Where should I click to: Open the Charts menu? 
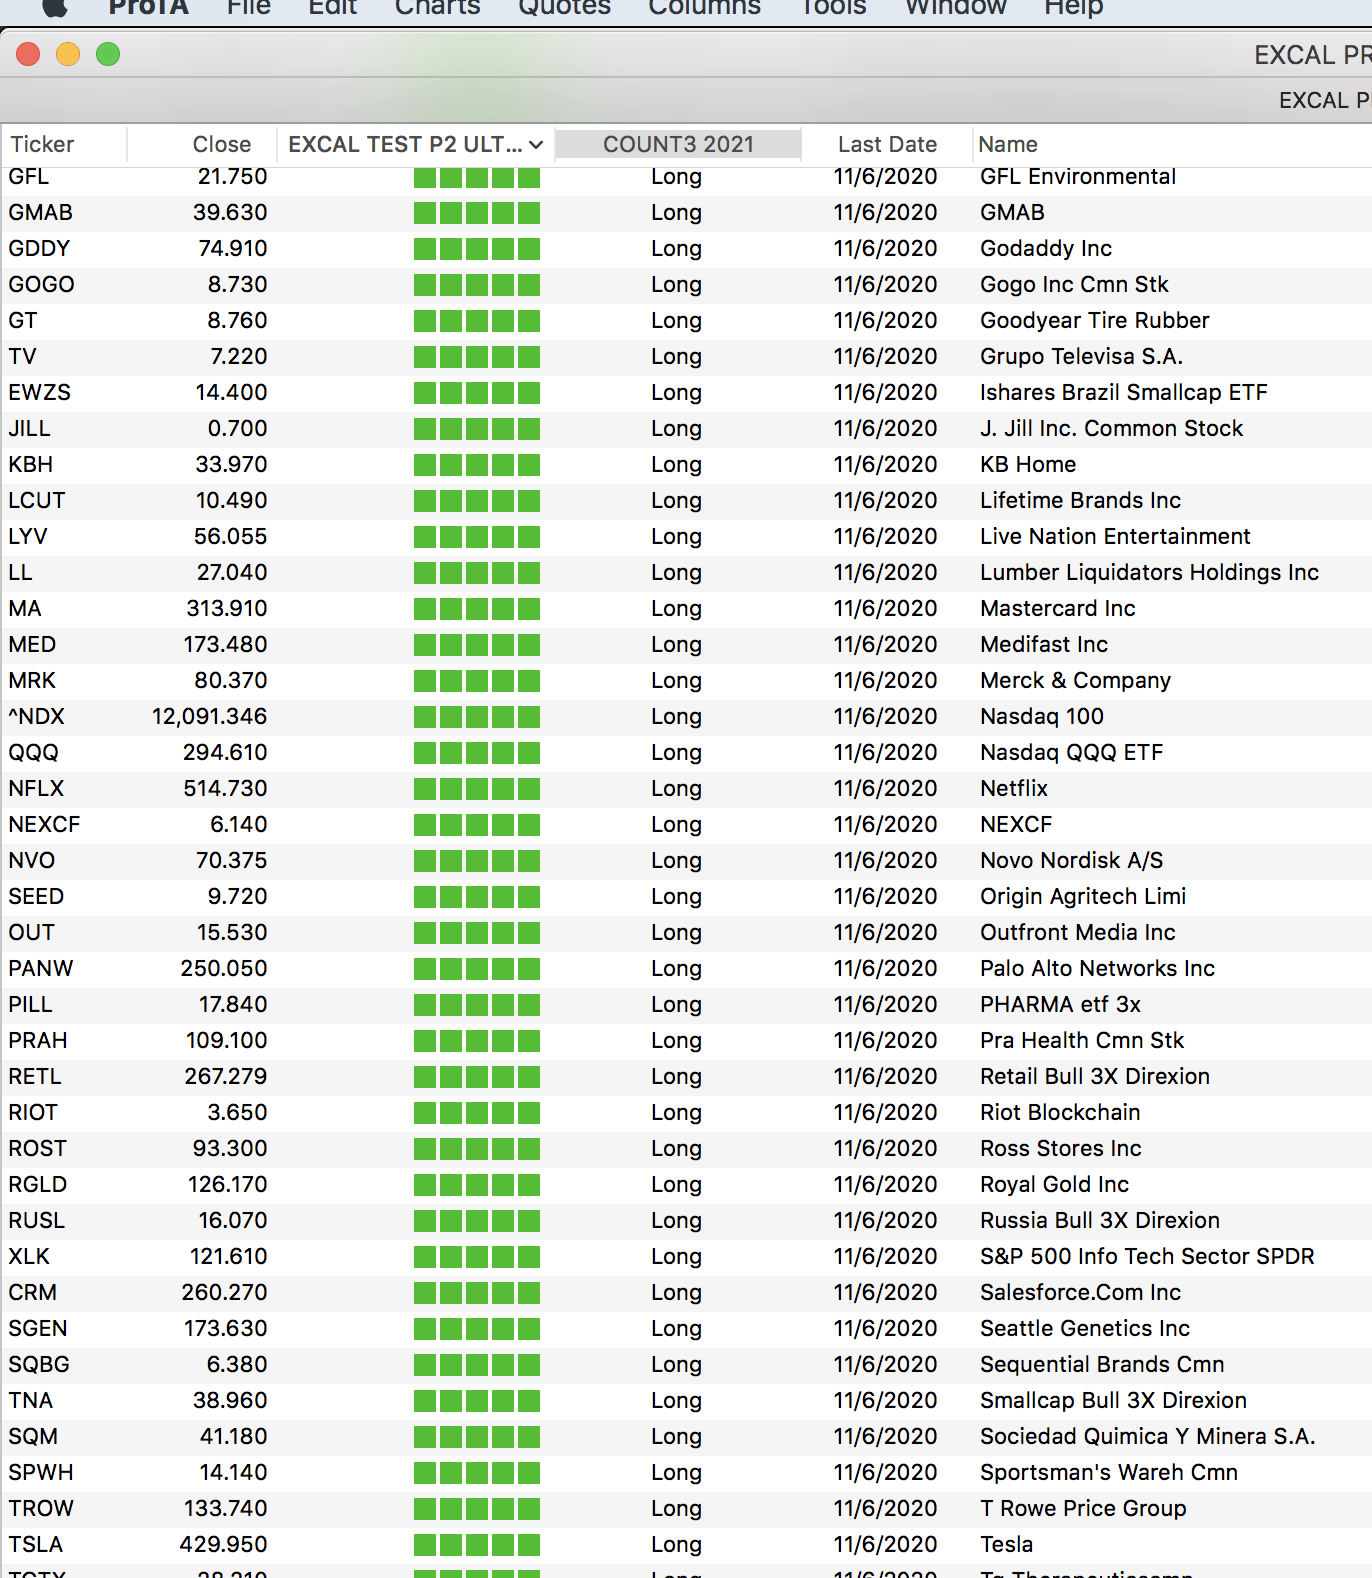coord(437,8)
